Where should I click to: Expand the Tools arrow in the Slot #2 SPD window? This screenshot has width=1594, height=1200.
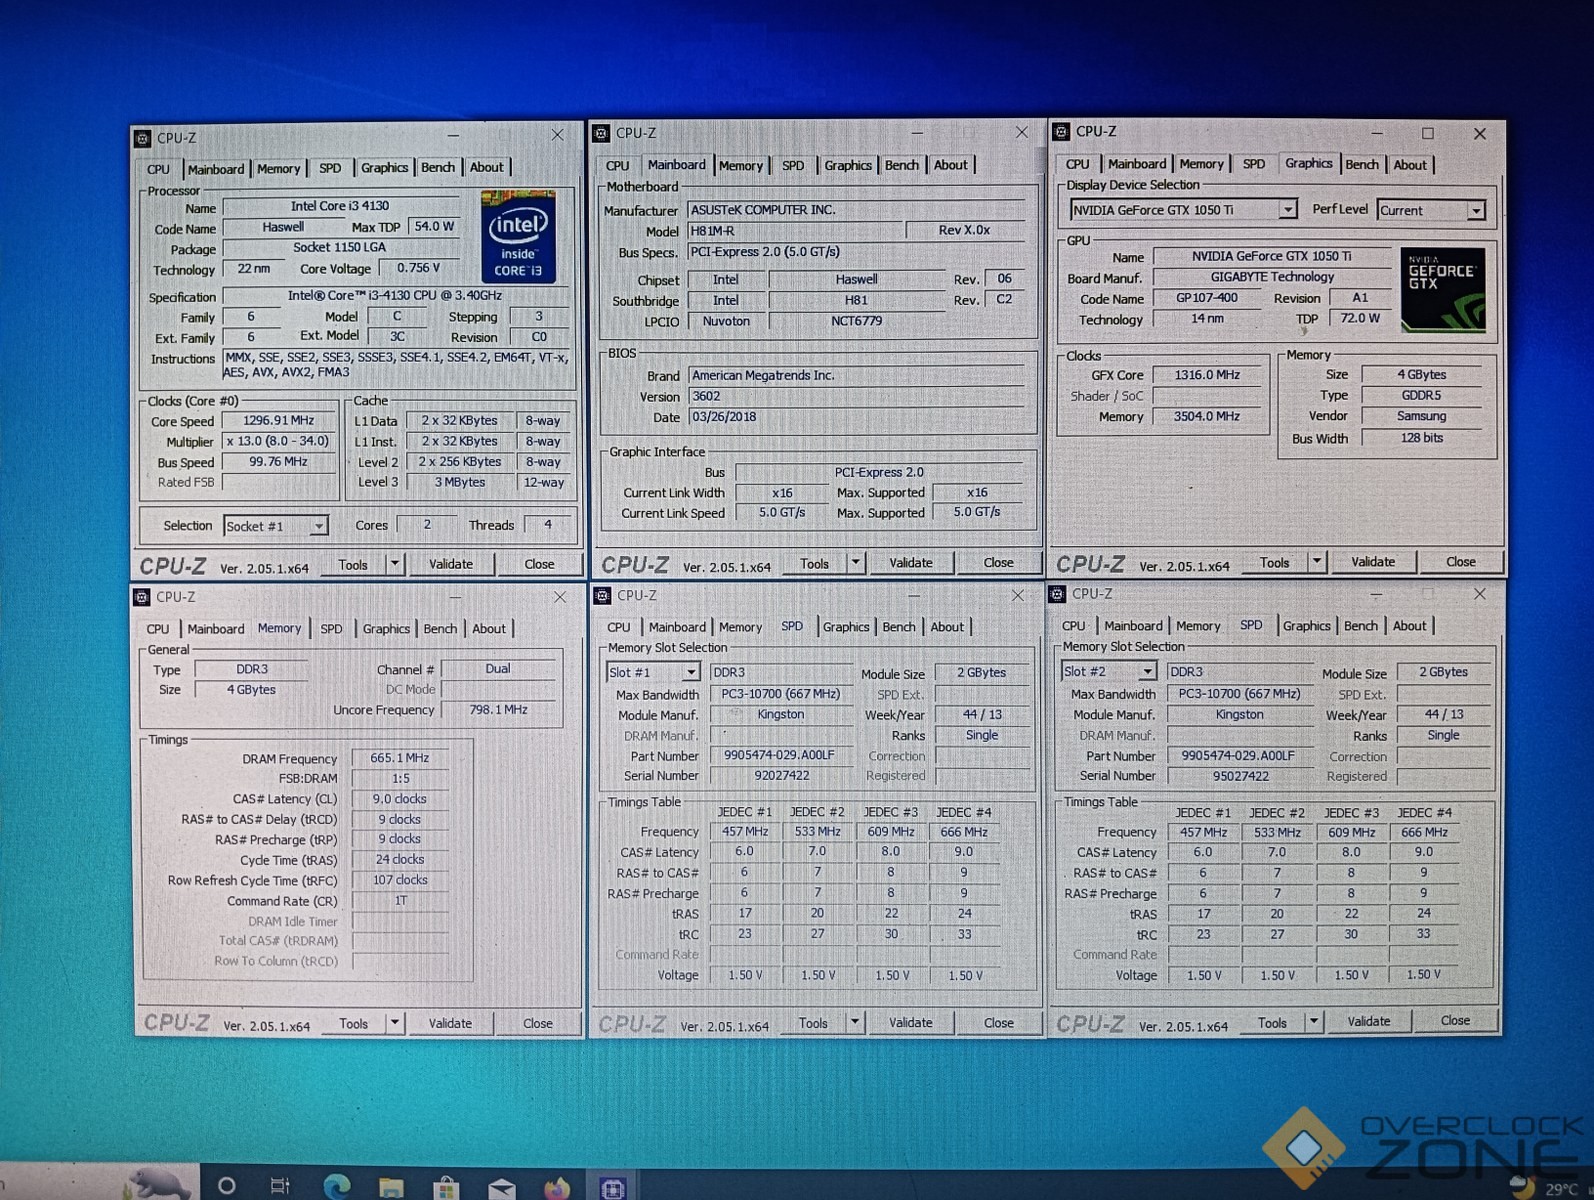(x=1313, y=1022)
